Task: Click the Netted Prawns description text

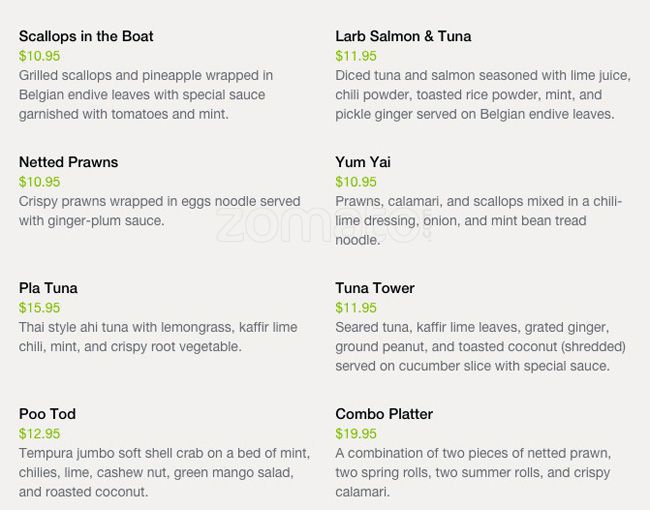Action: (158, 211)
